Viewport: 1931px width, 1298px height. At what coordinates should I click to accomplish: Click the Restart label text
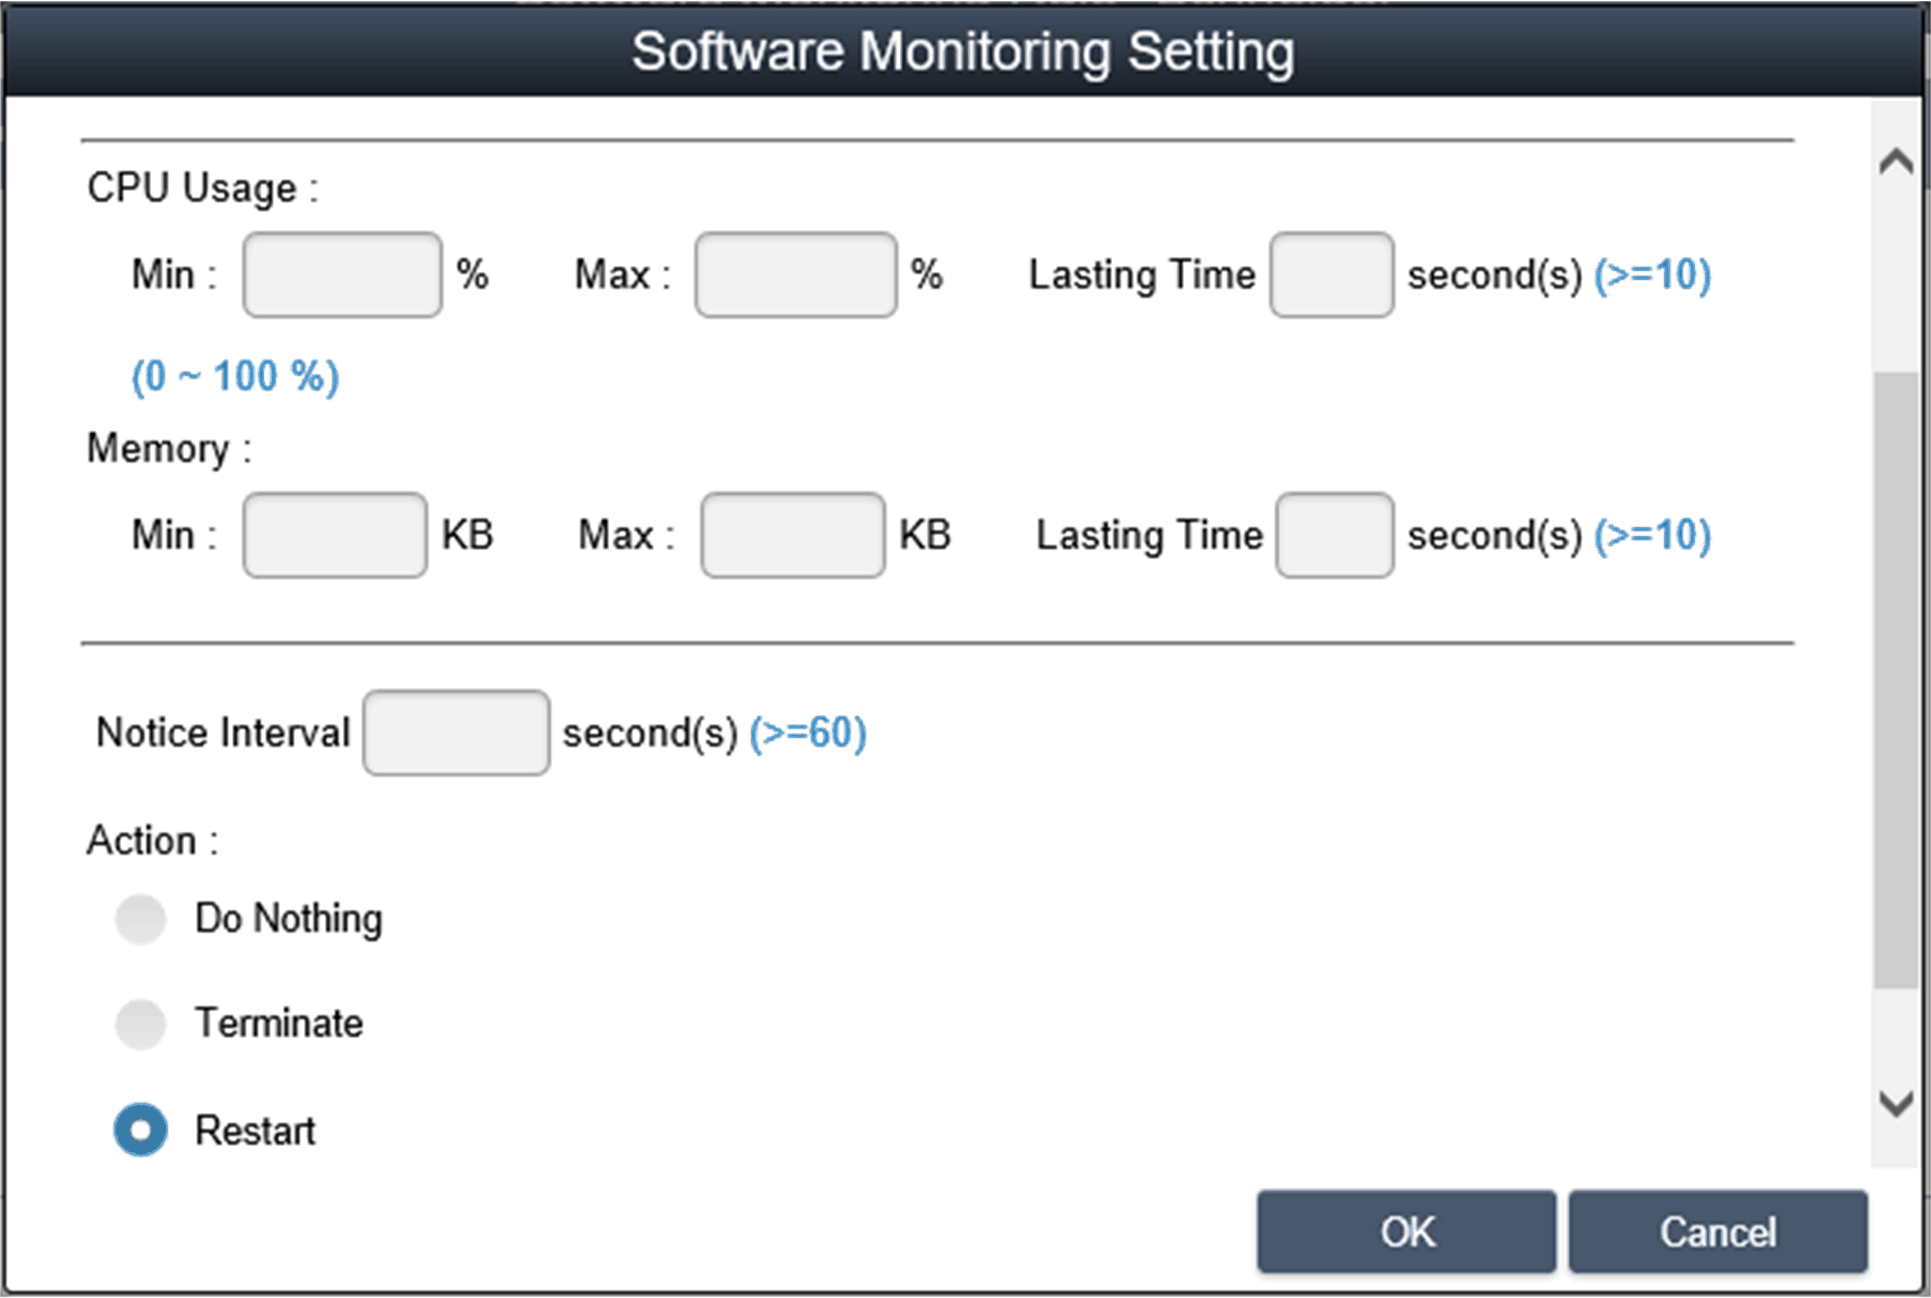pos(255,1131)
